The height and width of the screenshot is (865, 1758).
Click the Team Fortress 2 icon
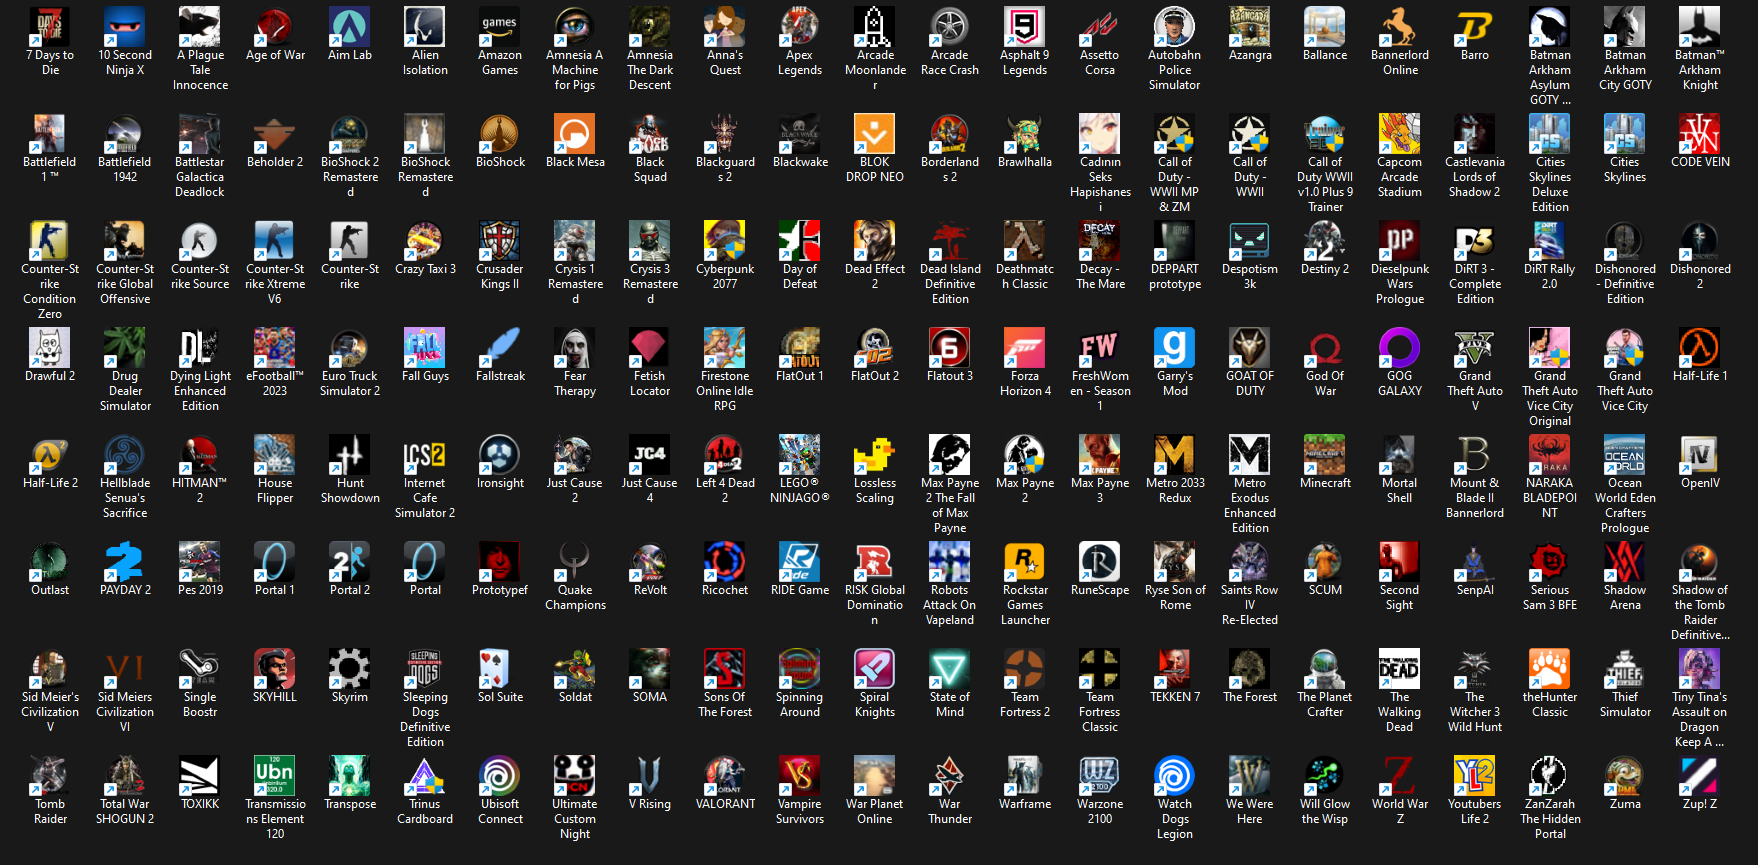[1025, 669]
